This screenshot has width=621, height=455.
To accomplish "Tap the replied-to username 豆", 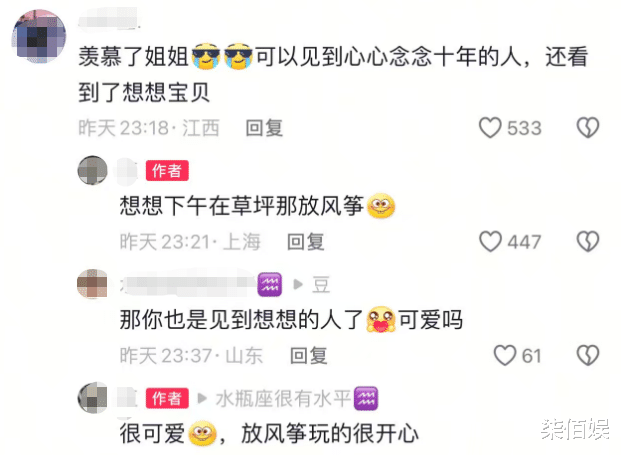I will click(321, 284).
